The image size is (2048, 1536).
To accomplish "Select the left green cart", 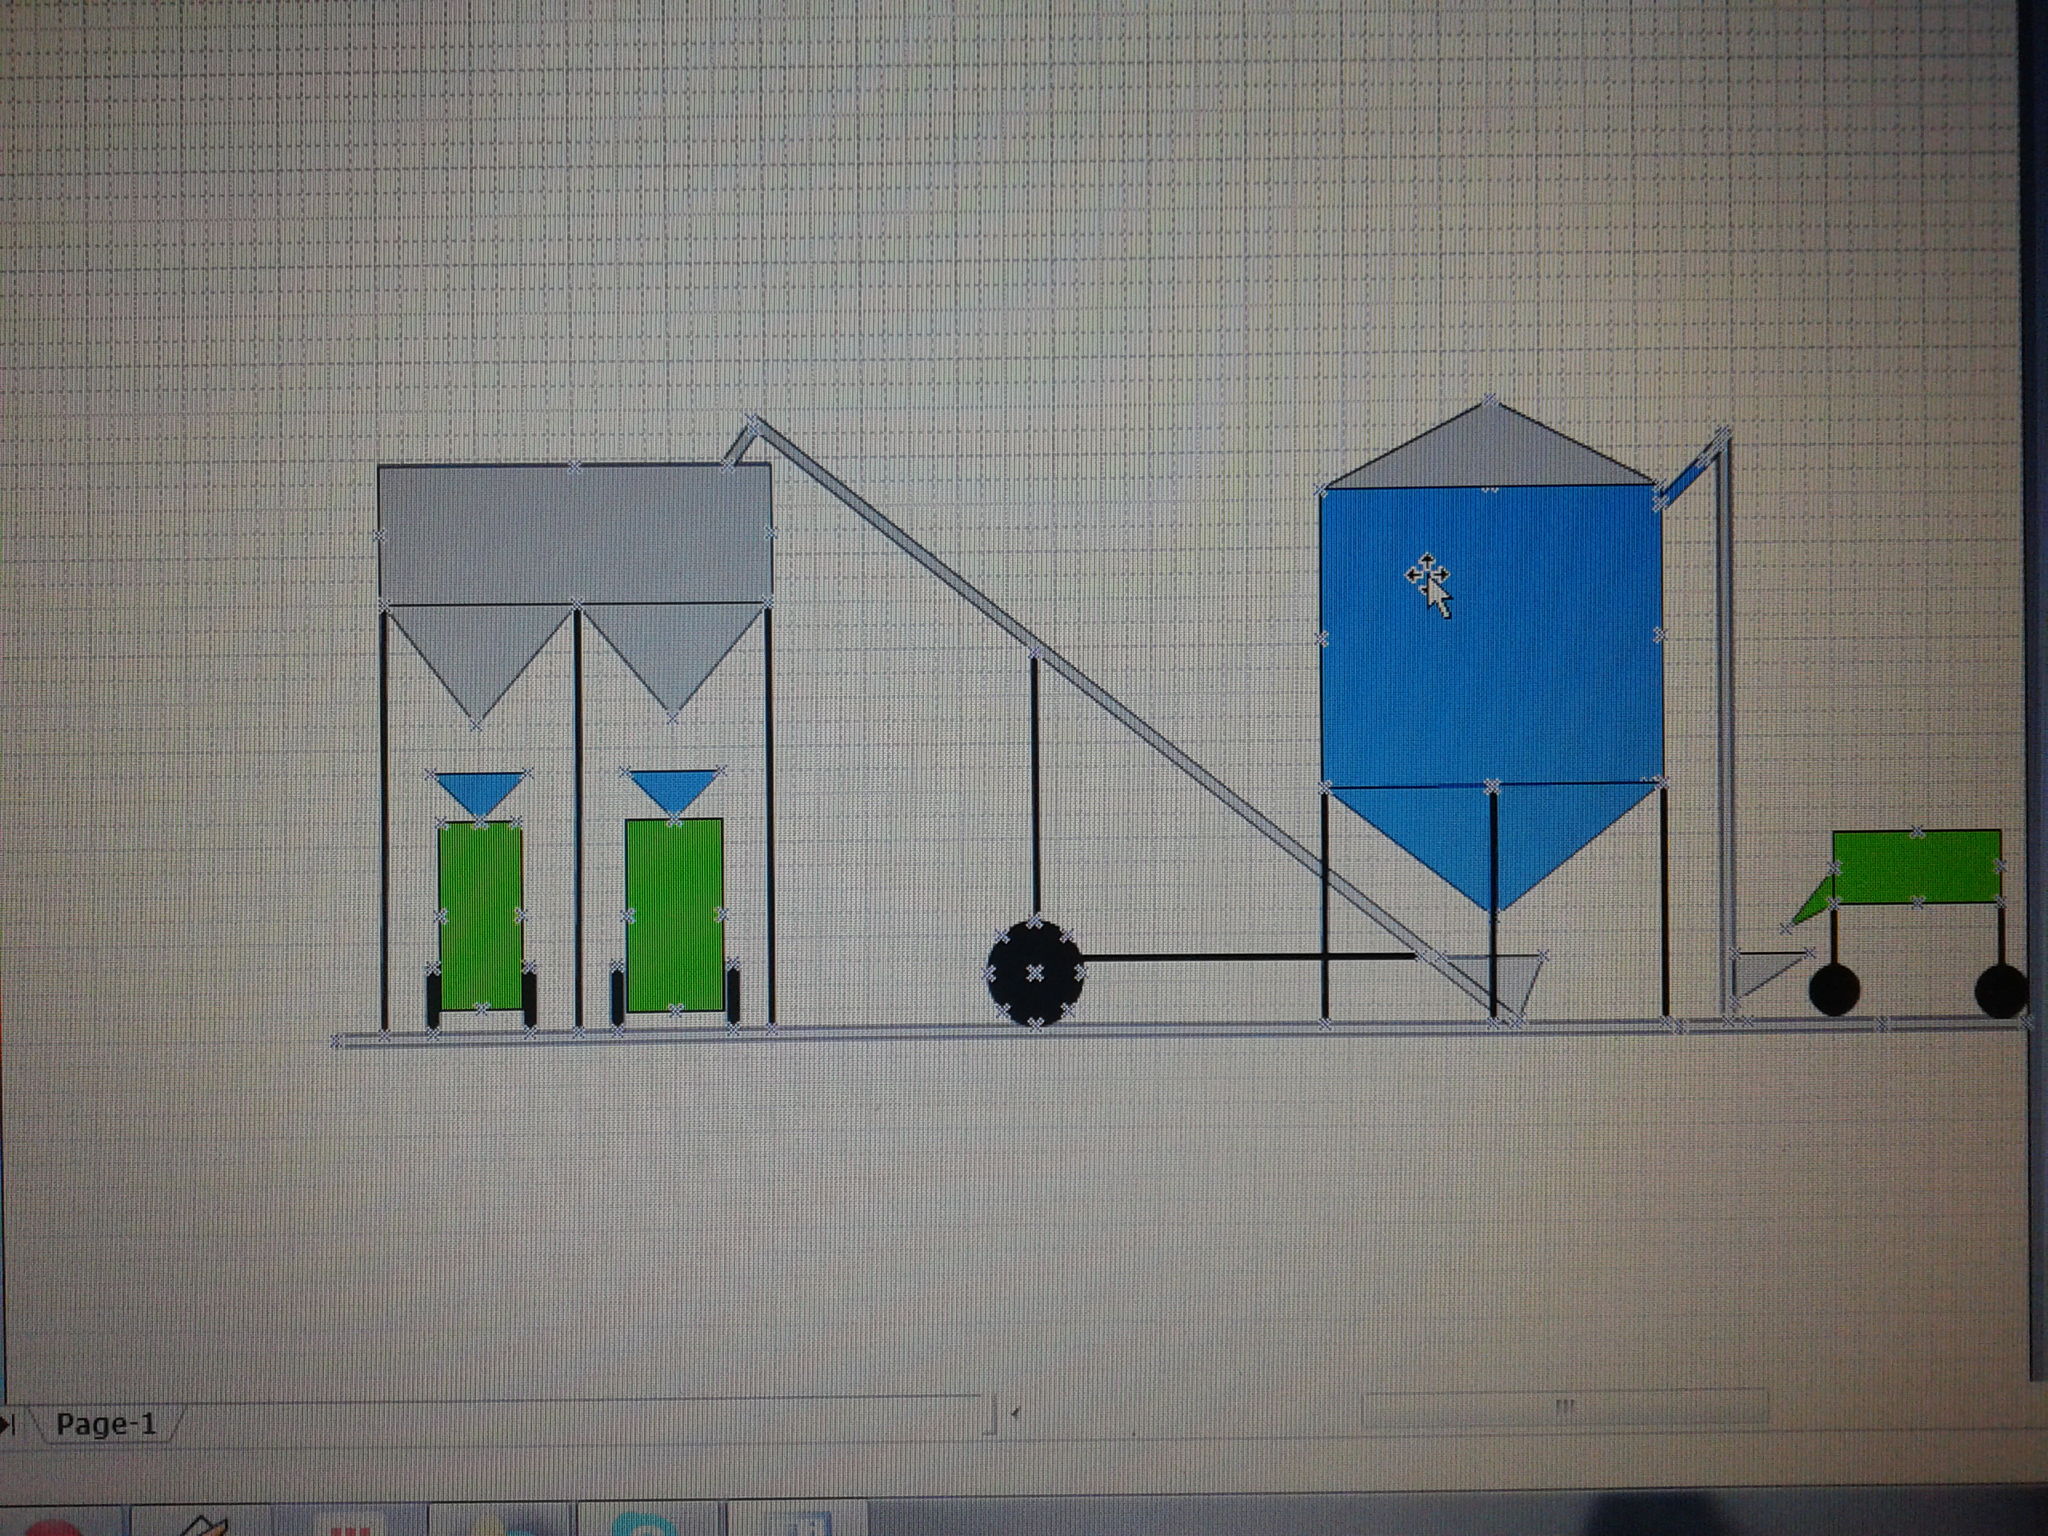I will point(481,915).
